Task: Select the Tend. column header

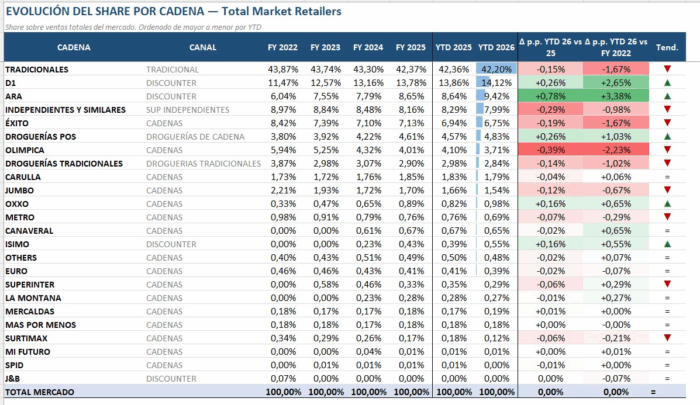Action: click(x=667, y=47)
